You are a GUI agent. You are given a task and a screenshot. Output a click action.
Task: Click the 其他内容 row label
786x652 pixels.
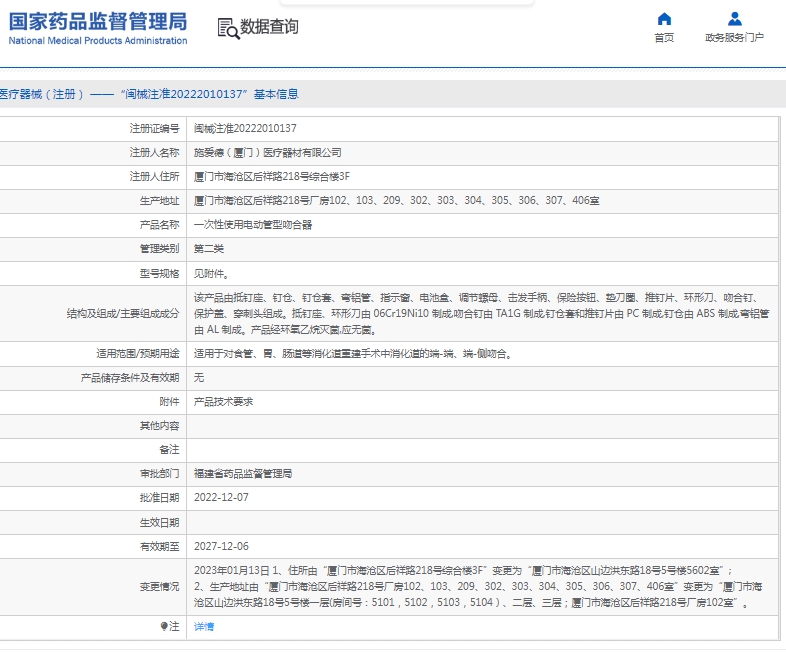click(x=159, y=425)
